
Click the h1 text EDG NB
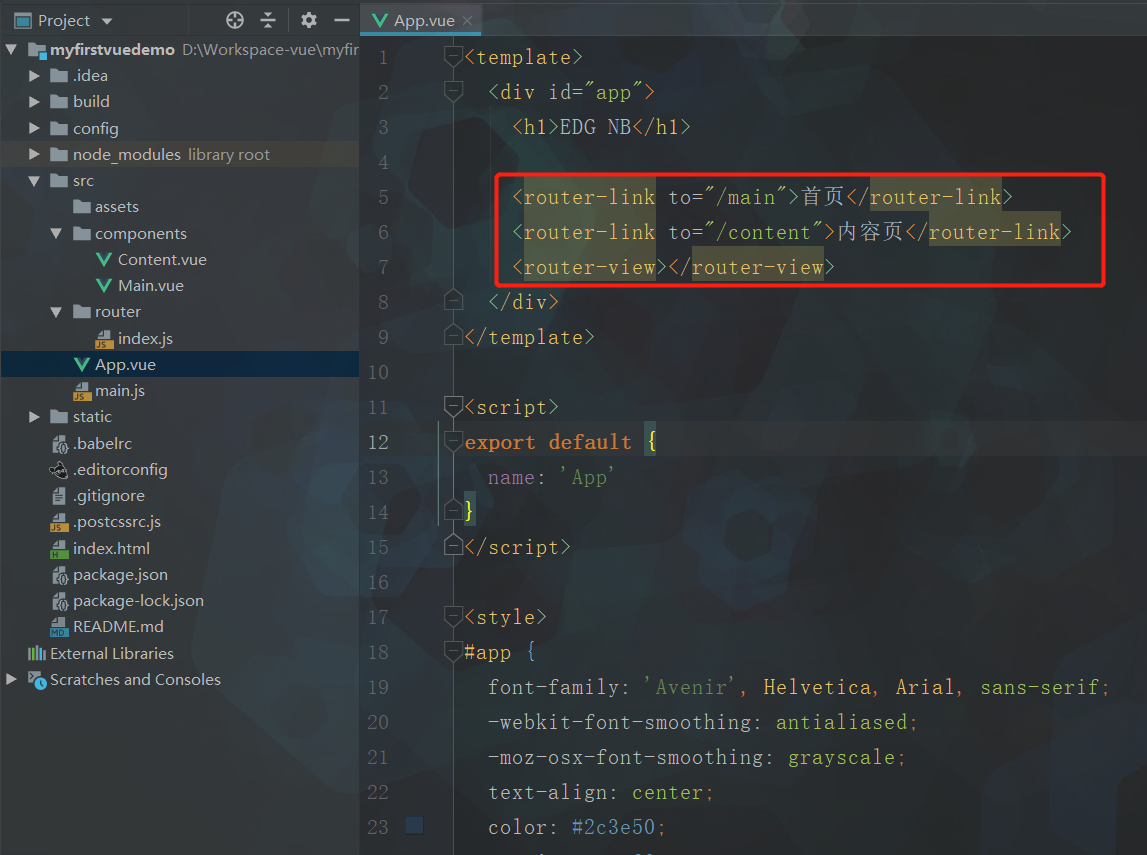click(x=595, y=127)
